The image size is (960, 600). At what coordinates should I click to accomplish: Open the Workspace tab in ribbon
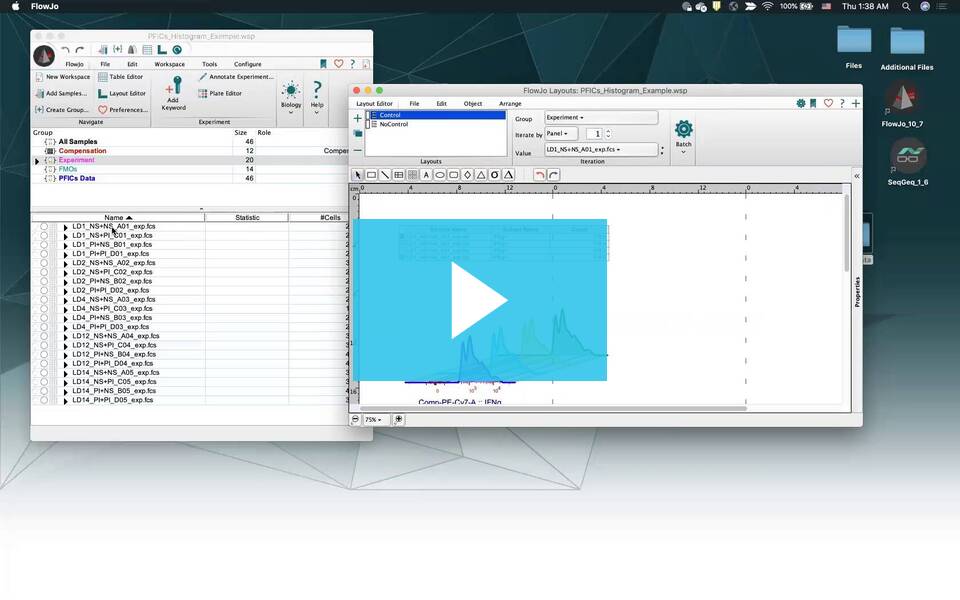[170, 64]
